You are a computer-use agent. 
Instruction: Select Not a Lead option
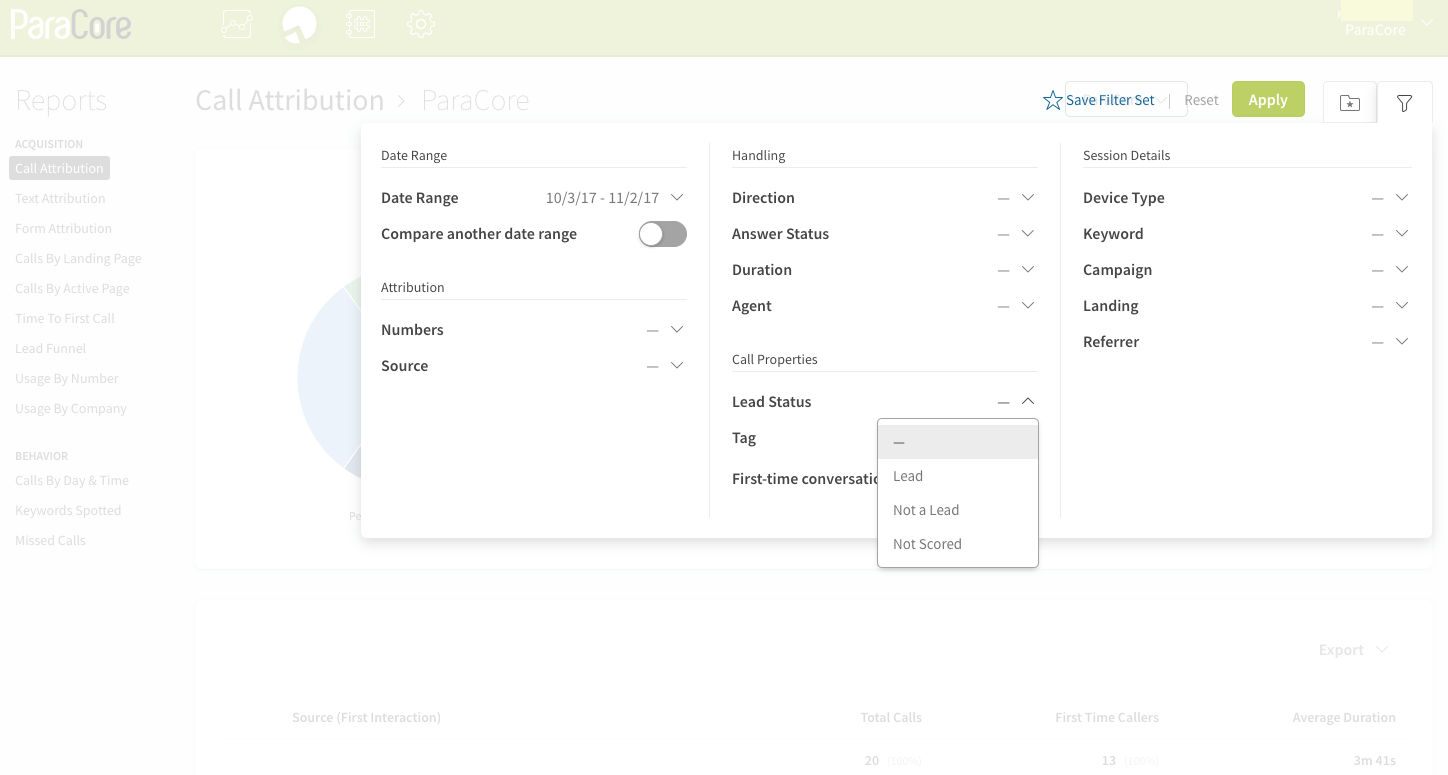[958, 510]
